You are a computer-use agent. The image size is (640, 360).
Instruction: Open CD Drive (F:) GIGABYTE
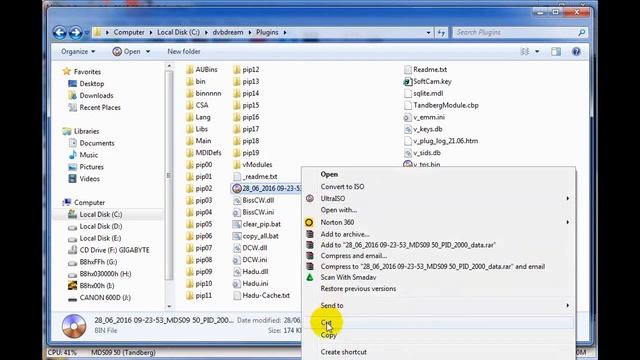(x=109, y=250)
